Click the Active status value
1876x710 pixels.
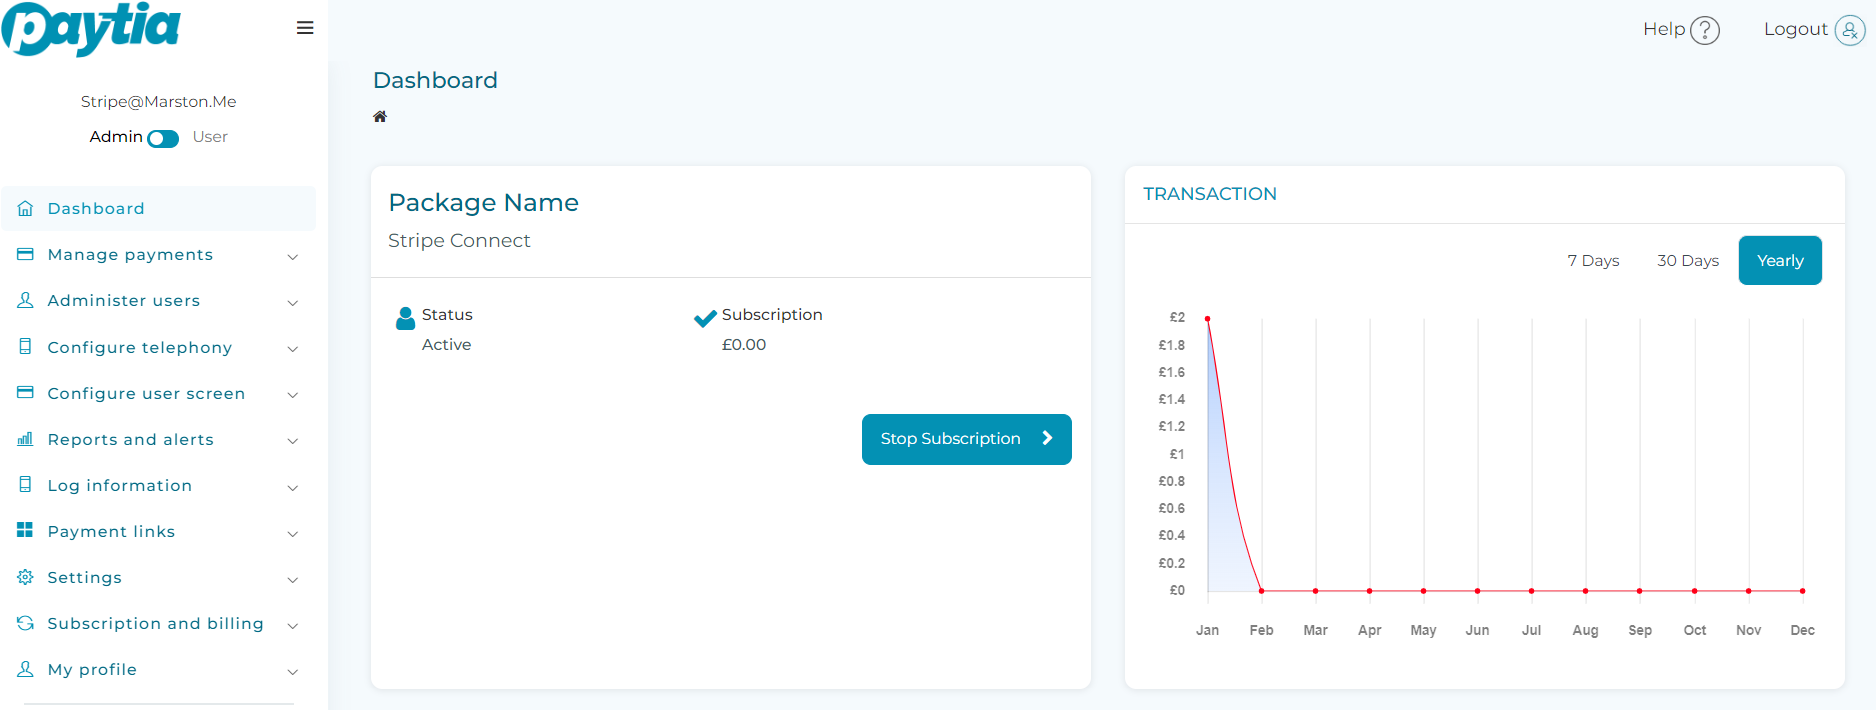click(446, 344)
